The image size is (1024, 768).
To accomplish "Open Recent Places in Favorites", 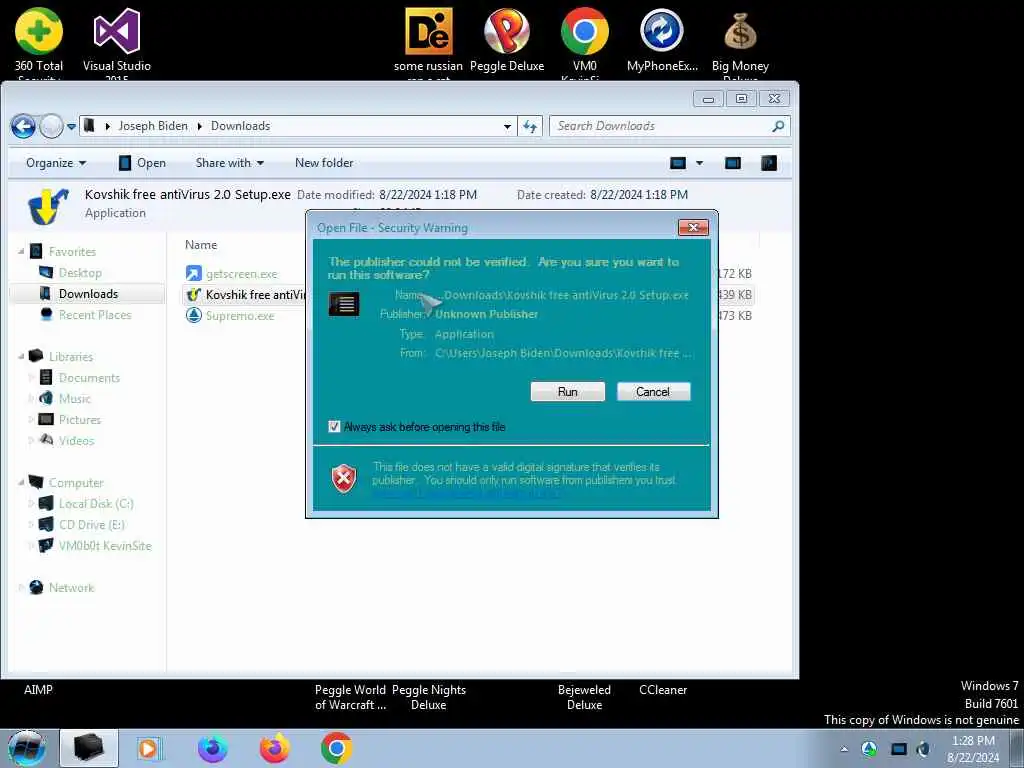I will click(x=95, y=315).
